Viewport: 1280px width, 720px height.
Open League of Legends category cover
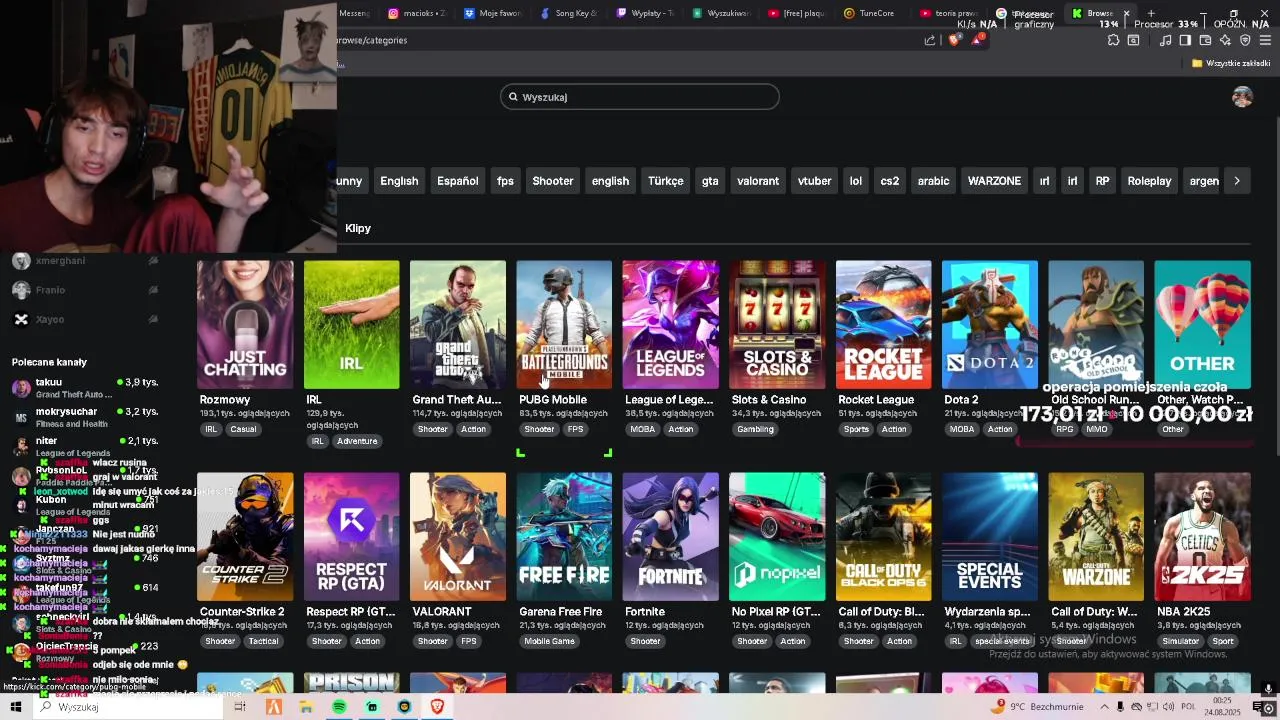tap(670, 325)
